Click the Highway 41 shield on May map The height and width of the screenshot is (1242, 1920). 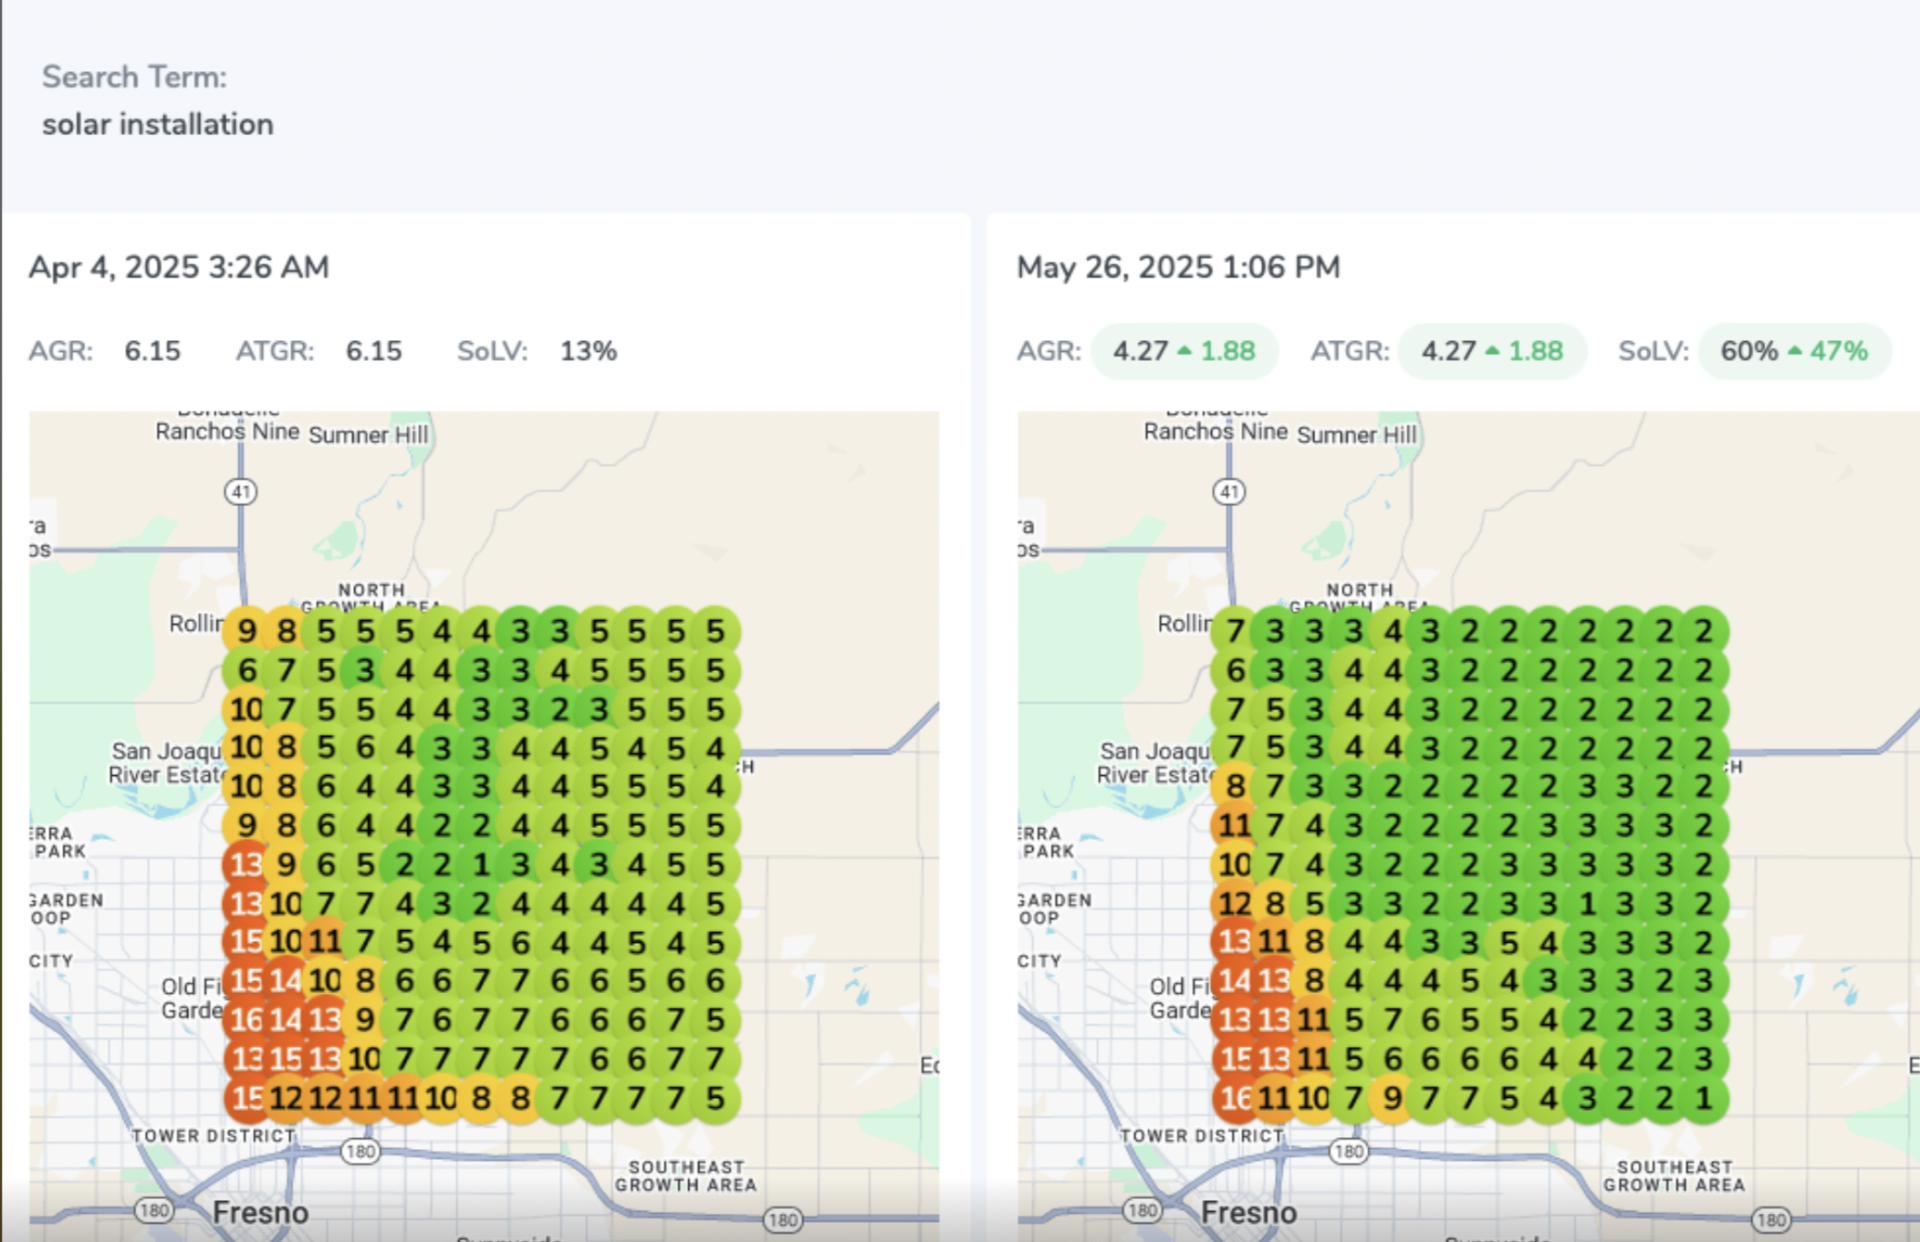click(1228, 492)
